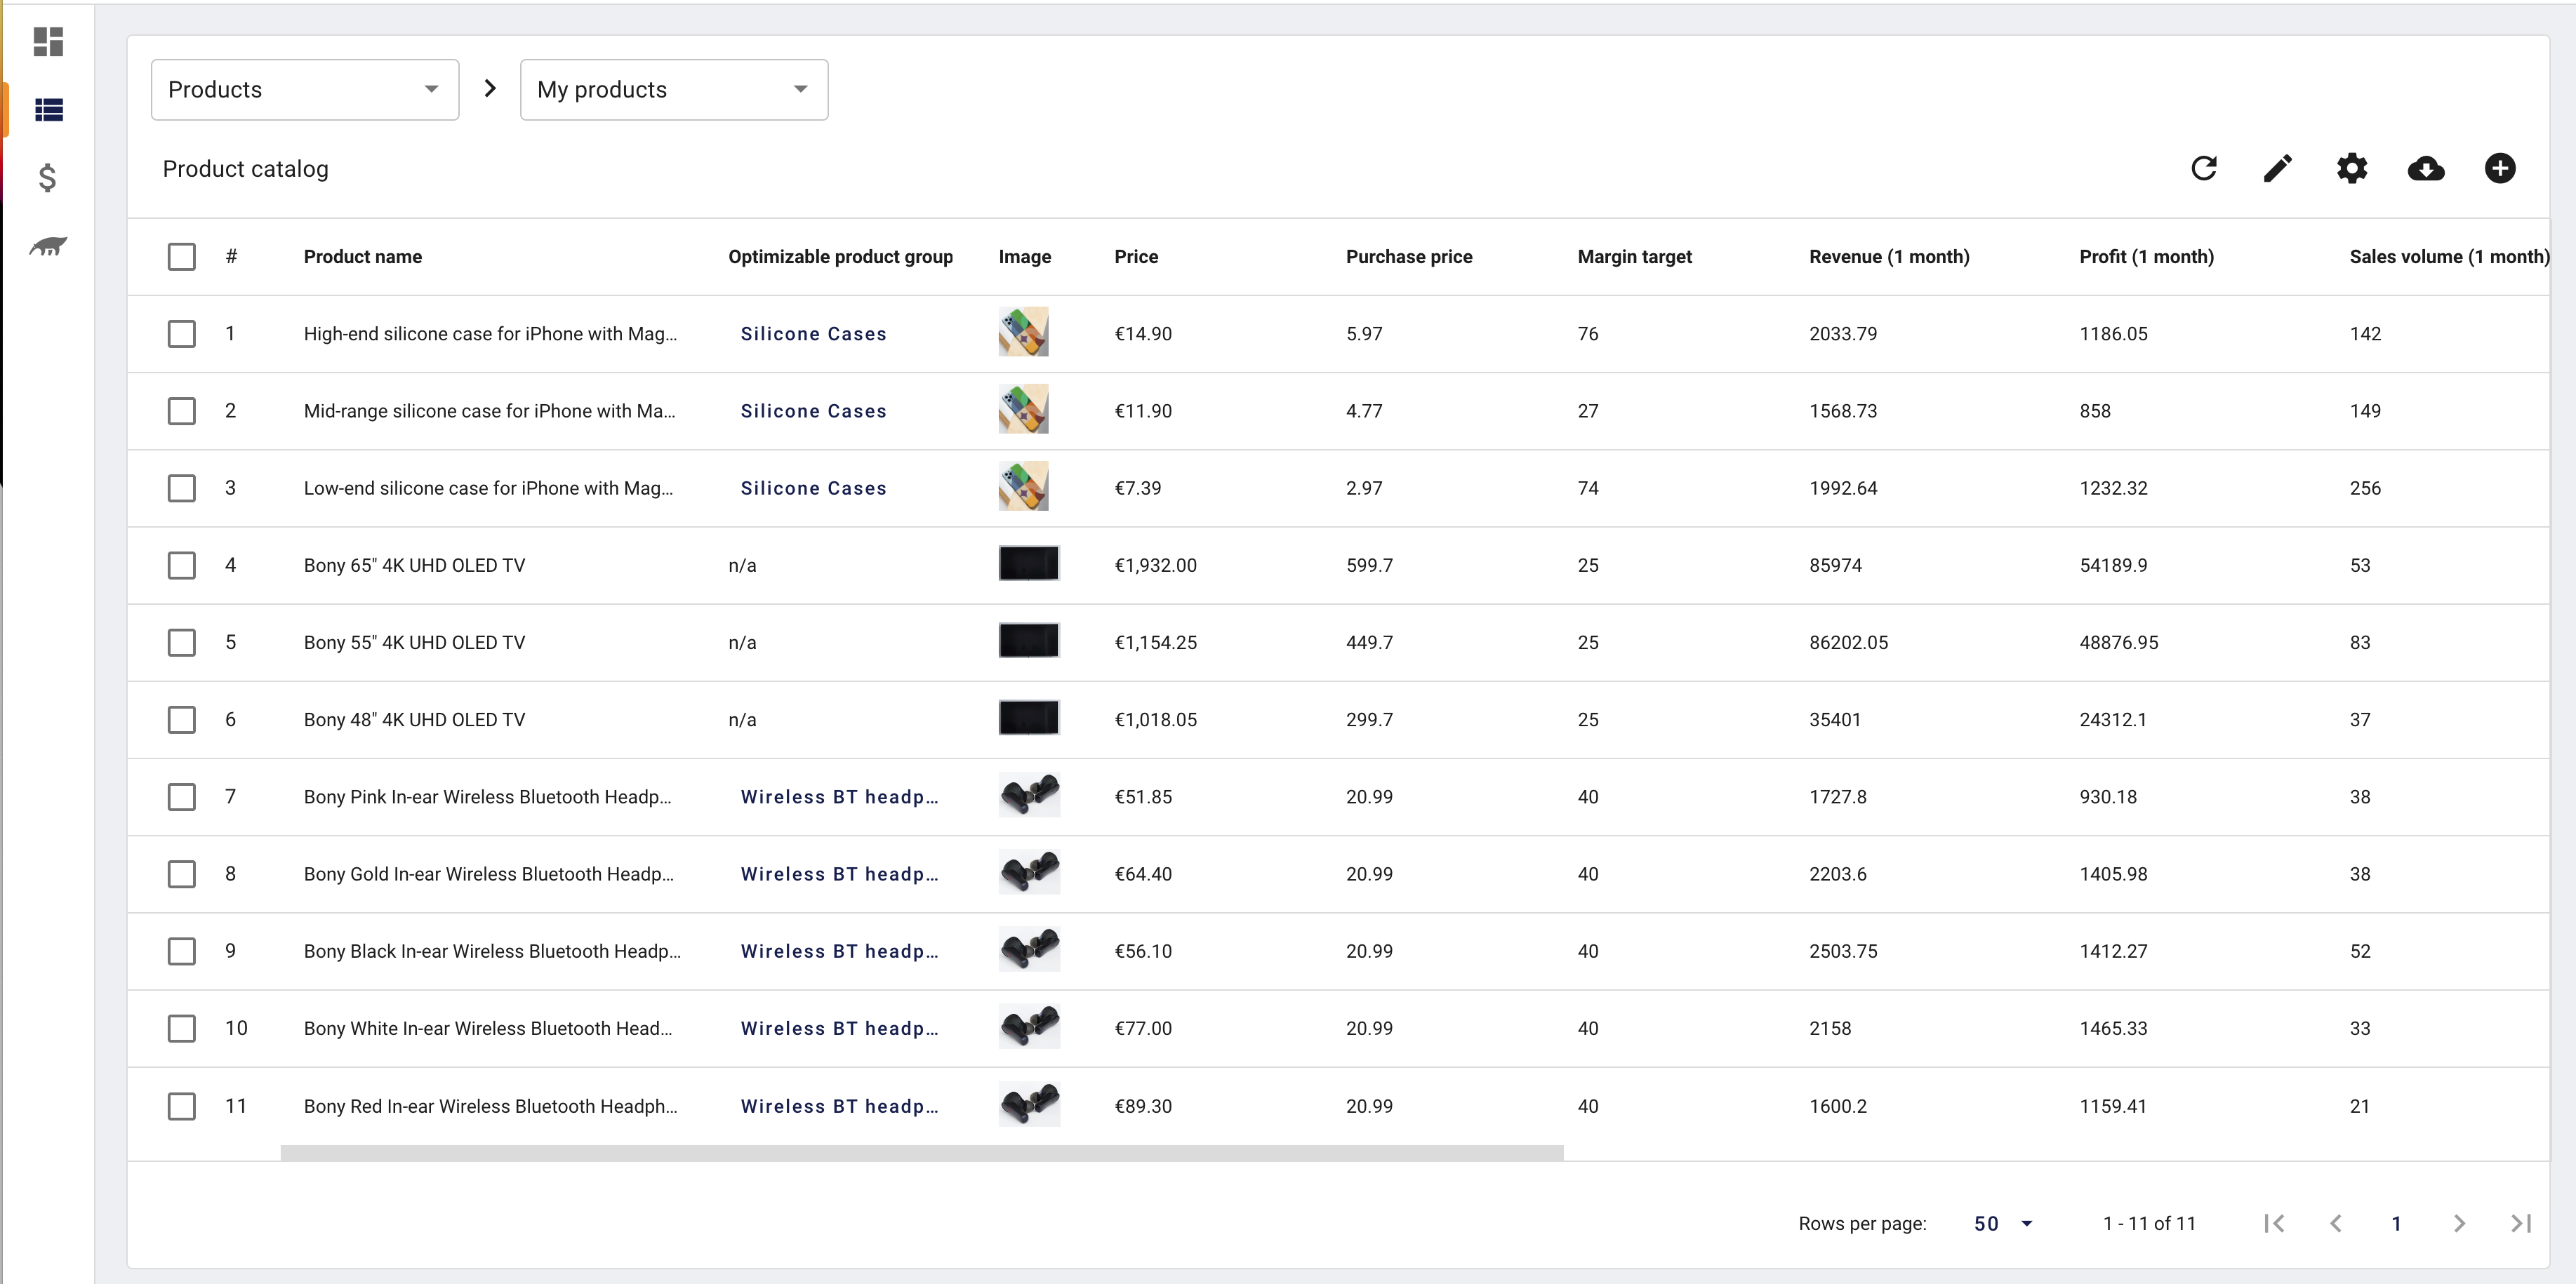Check the Bony 65" OLED TV row
The height and width of the screenshot is (1284, 2576).
click(181, 565)
